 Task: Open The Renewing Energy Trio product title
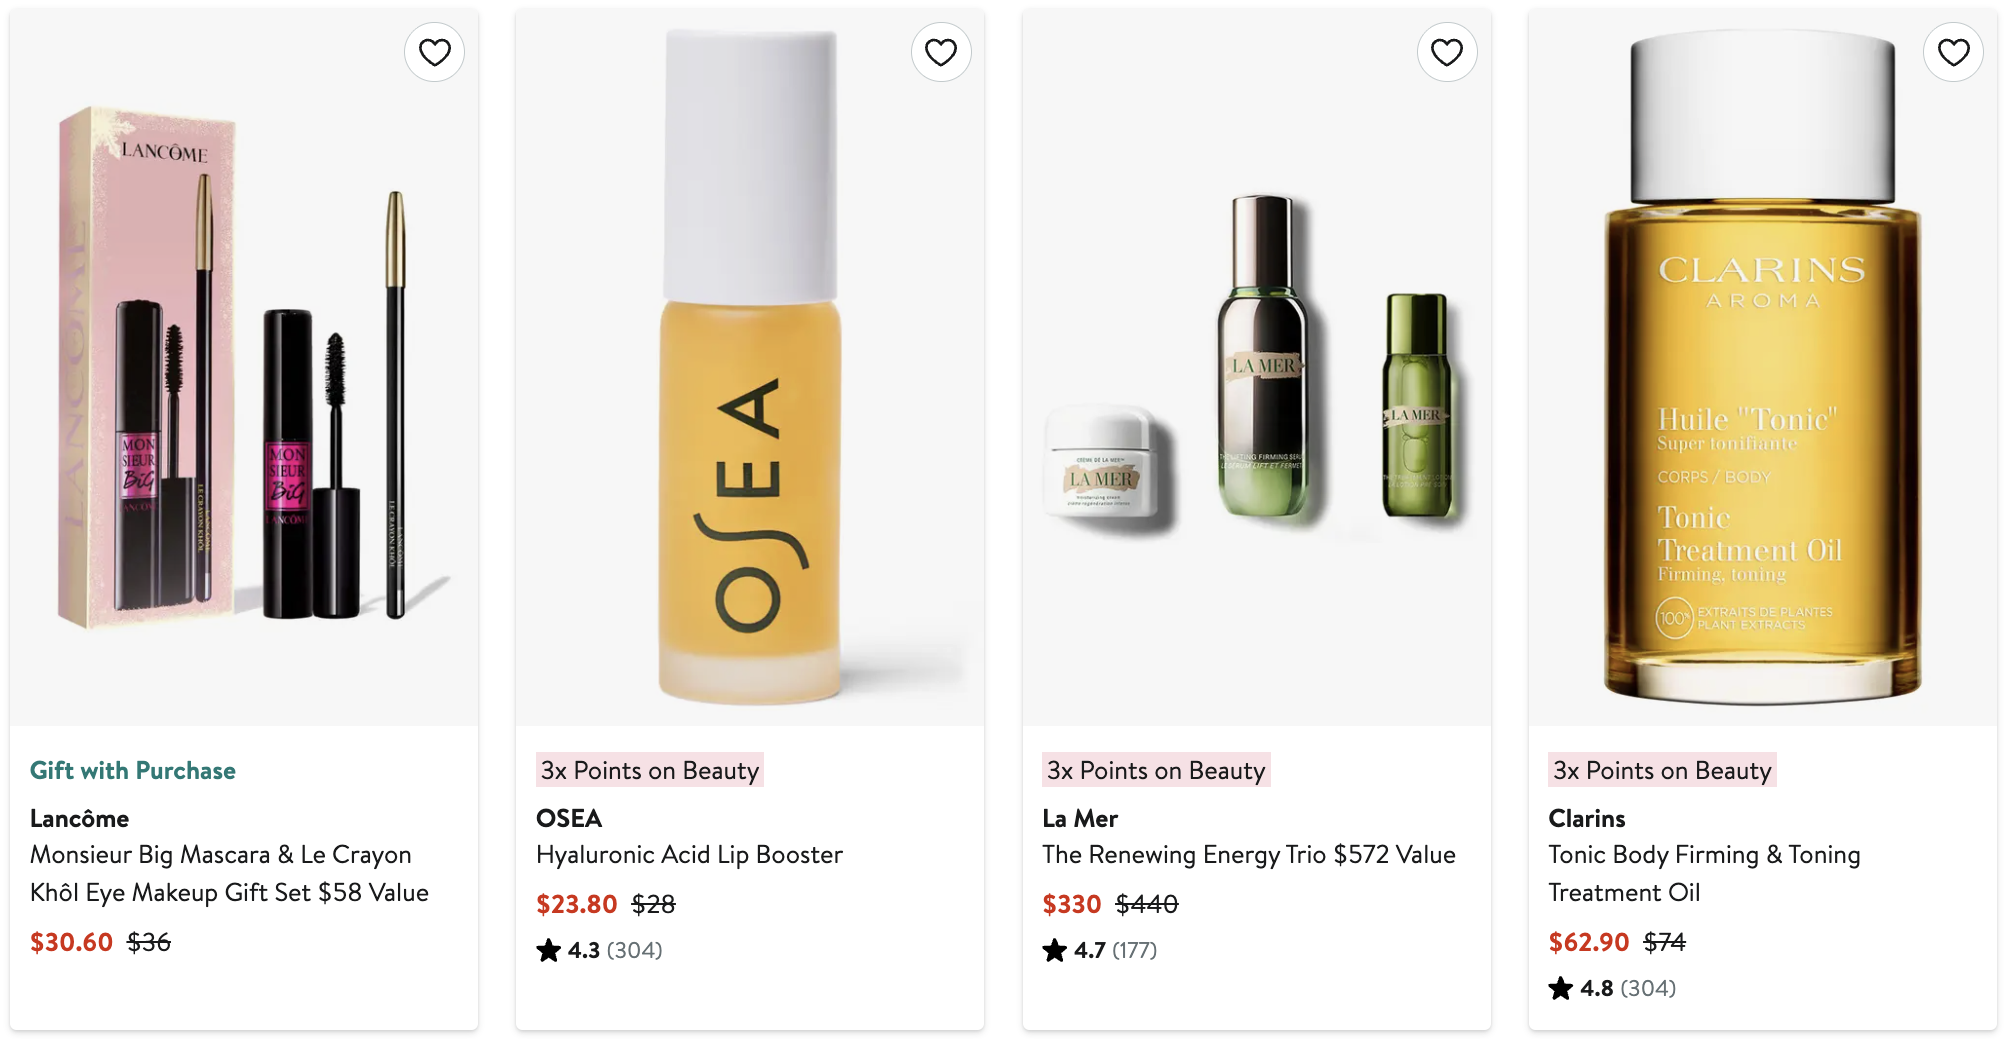click(x=1248, y=855)
